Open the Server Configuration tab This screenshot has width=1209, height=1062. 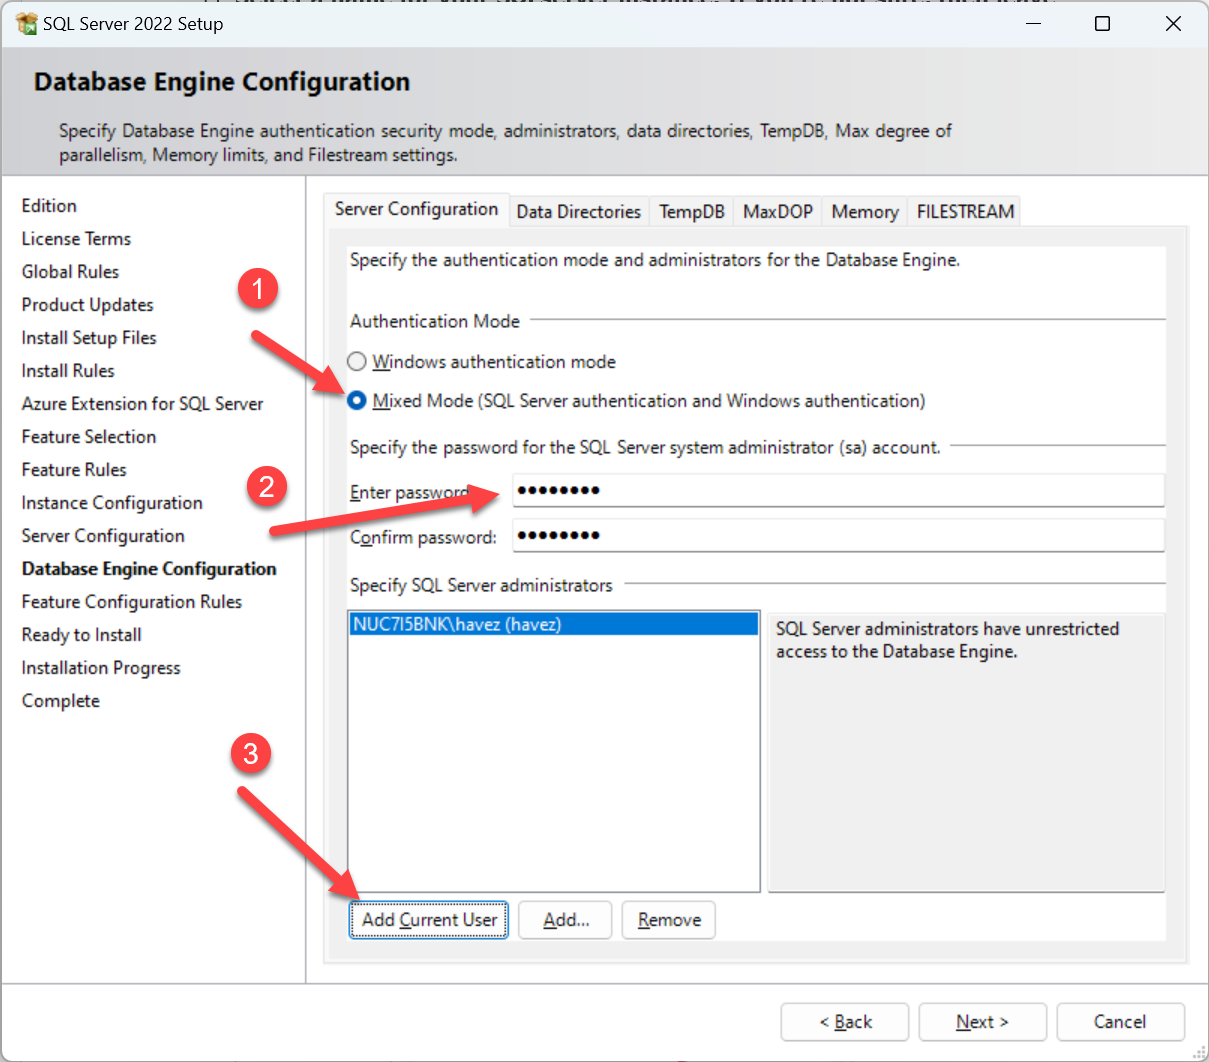416,209
